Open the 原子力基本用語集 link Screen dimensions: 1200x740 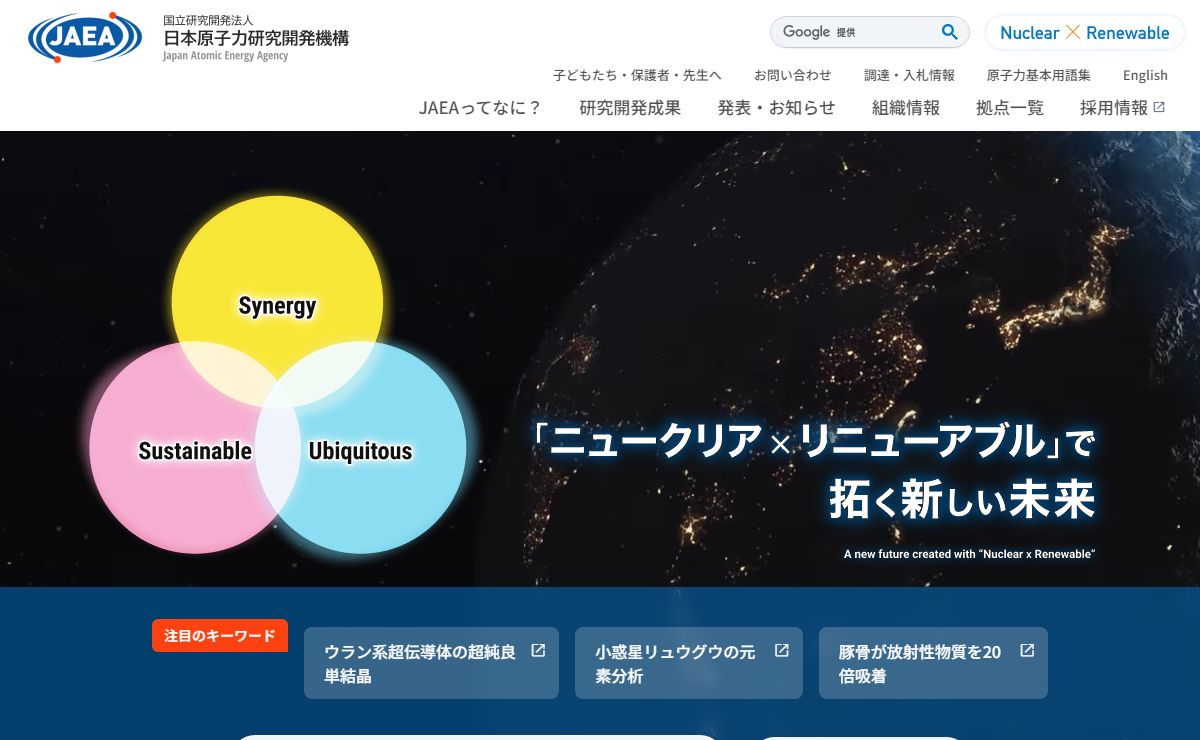1039,75
